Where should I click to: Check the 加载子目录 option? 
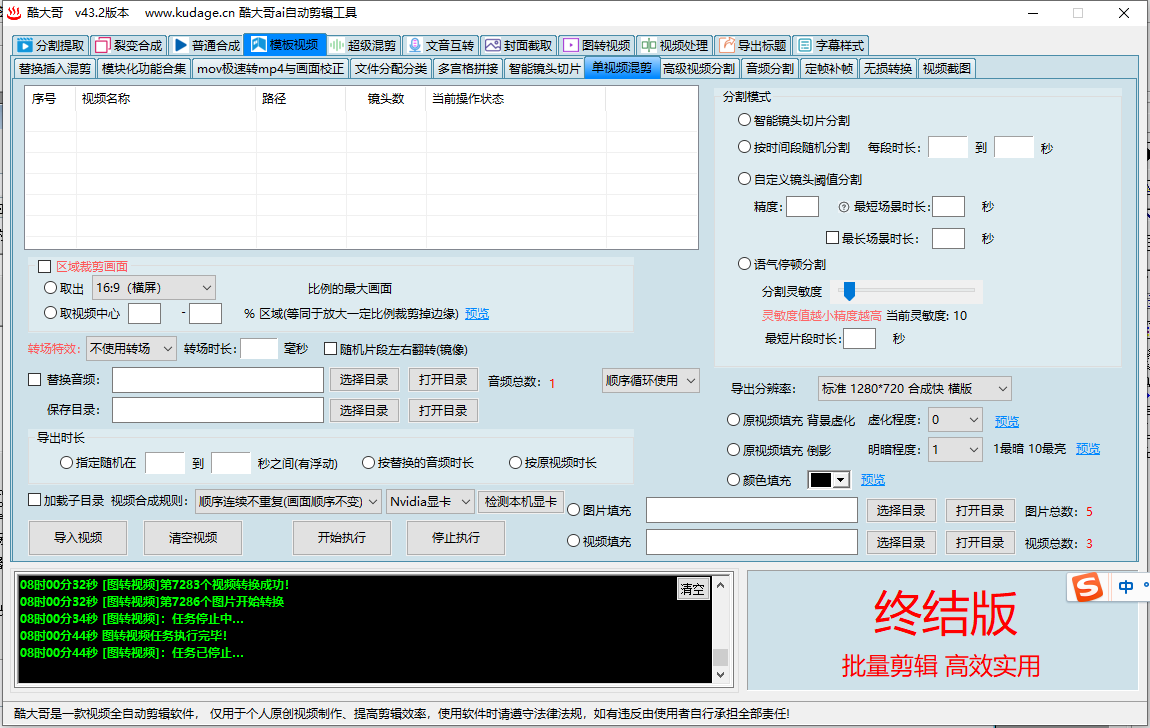click(34, 500)
